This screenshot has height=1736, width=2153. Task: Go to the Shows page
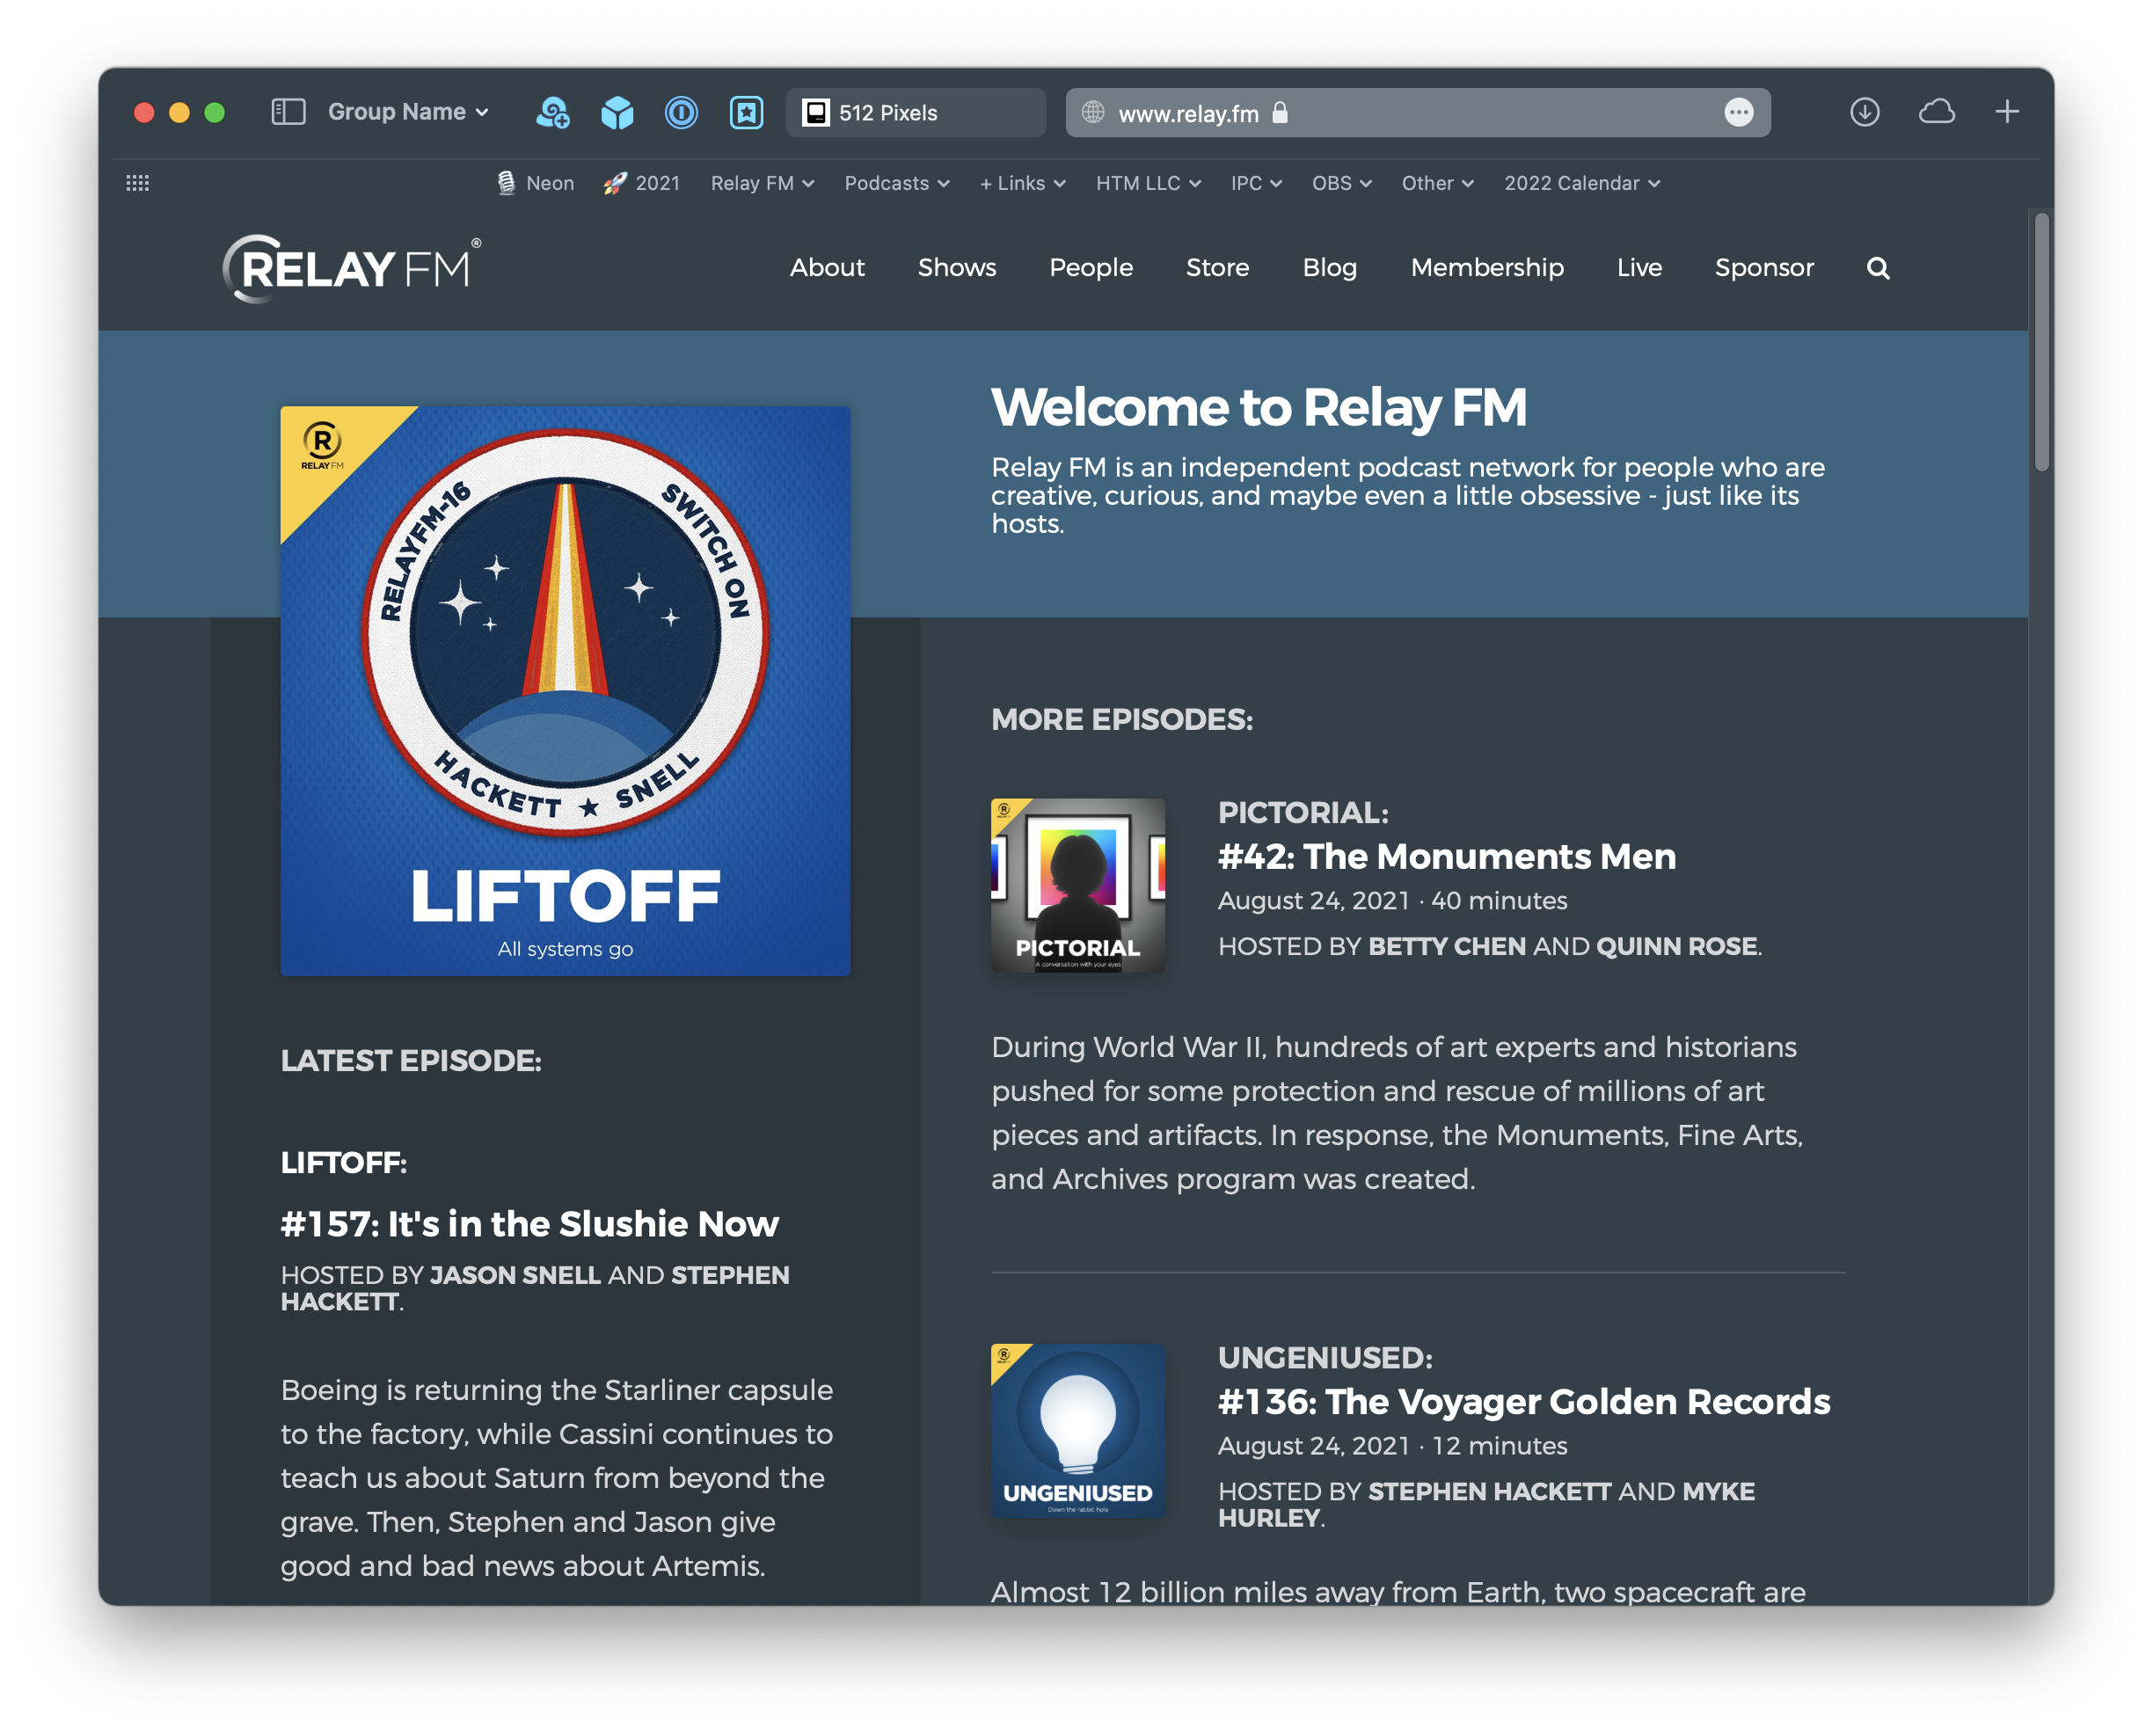[957, 268]
